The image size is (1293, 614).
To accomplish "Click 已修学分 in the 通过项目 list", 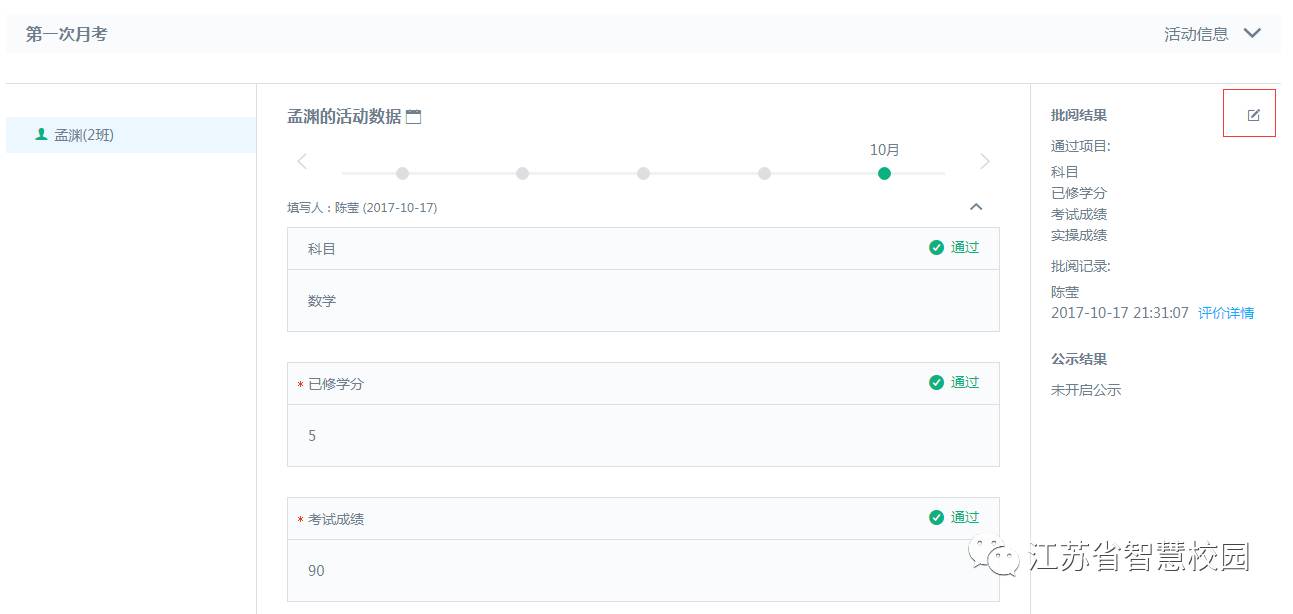I will pyautogui.click(x=1079, y=193).
